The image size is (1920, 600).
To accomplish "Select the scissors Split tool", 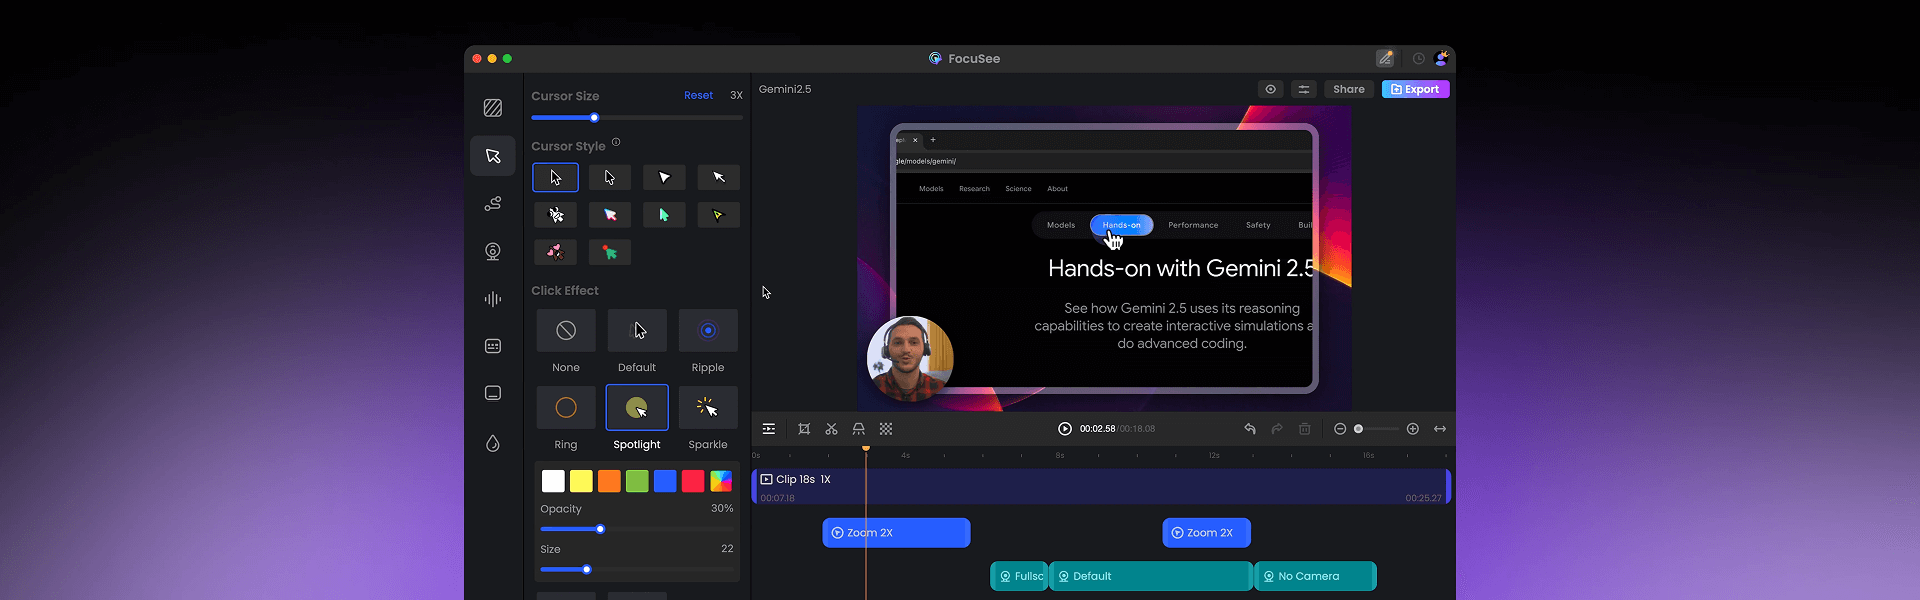I will pos(831,429).
